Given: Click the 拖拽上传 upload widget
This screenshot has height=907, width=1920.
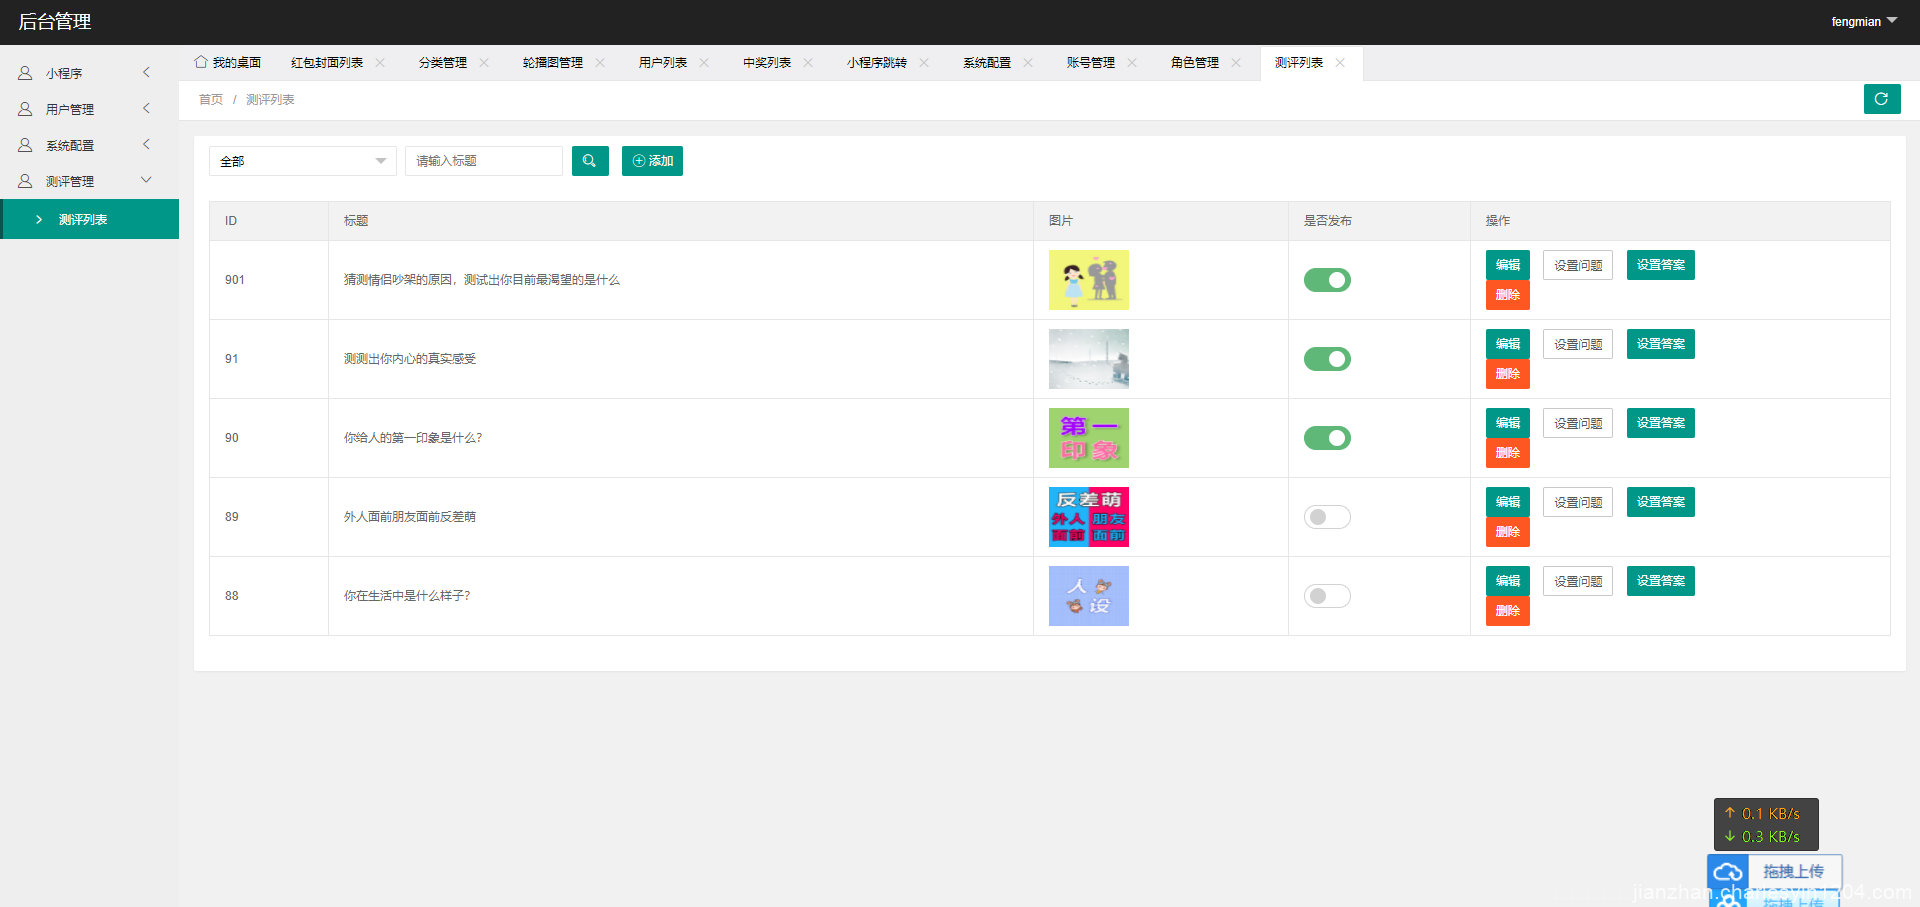Looking at the screenshot, I should [x=1775, y=872].
